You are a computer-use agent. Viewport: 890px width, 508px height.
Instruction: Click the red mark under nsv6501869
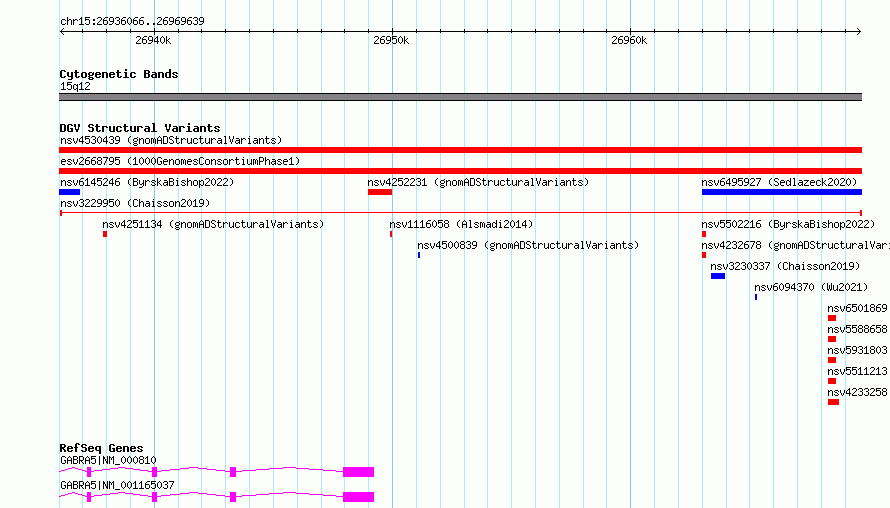click(832, 318)
